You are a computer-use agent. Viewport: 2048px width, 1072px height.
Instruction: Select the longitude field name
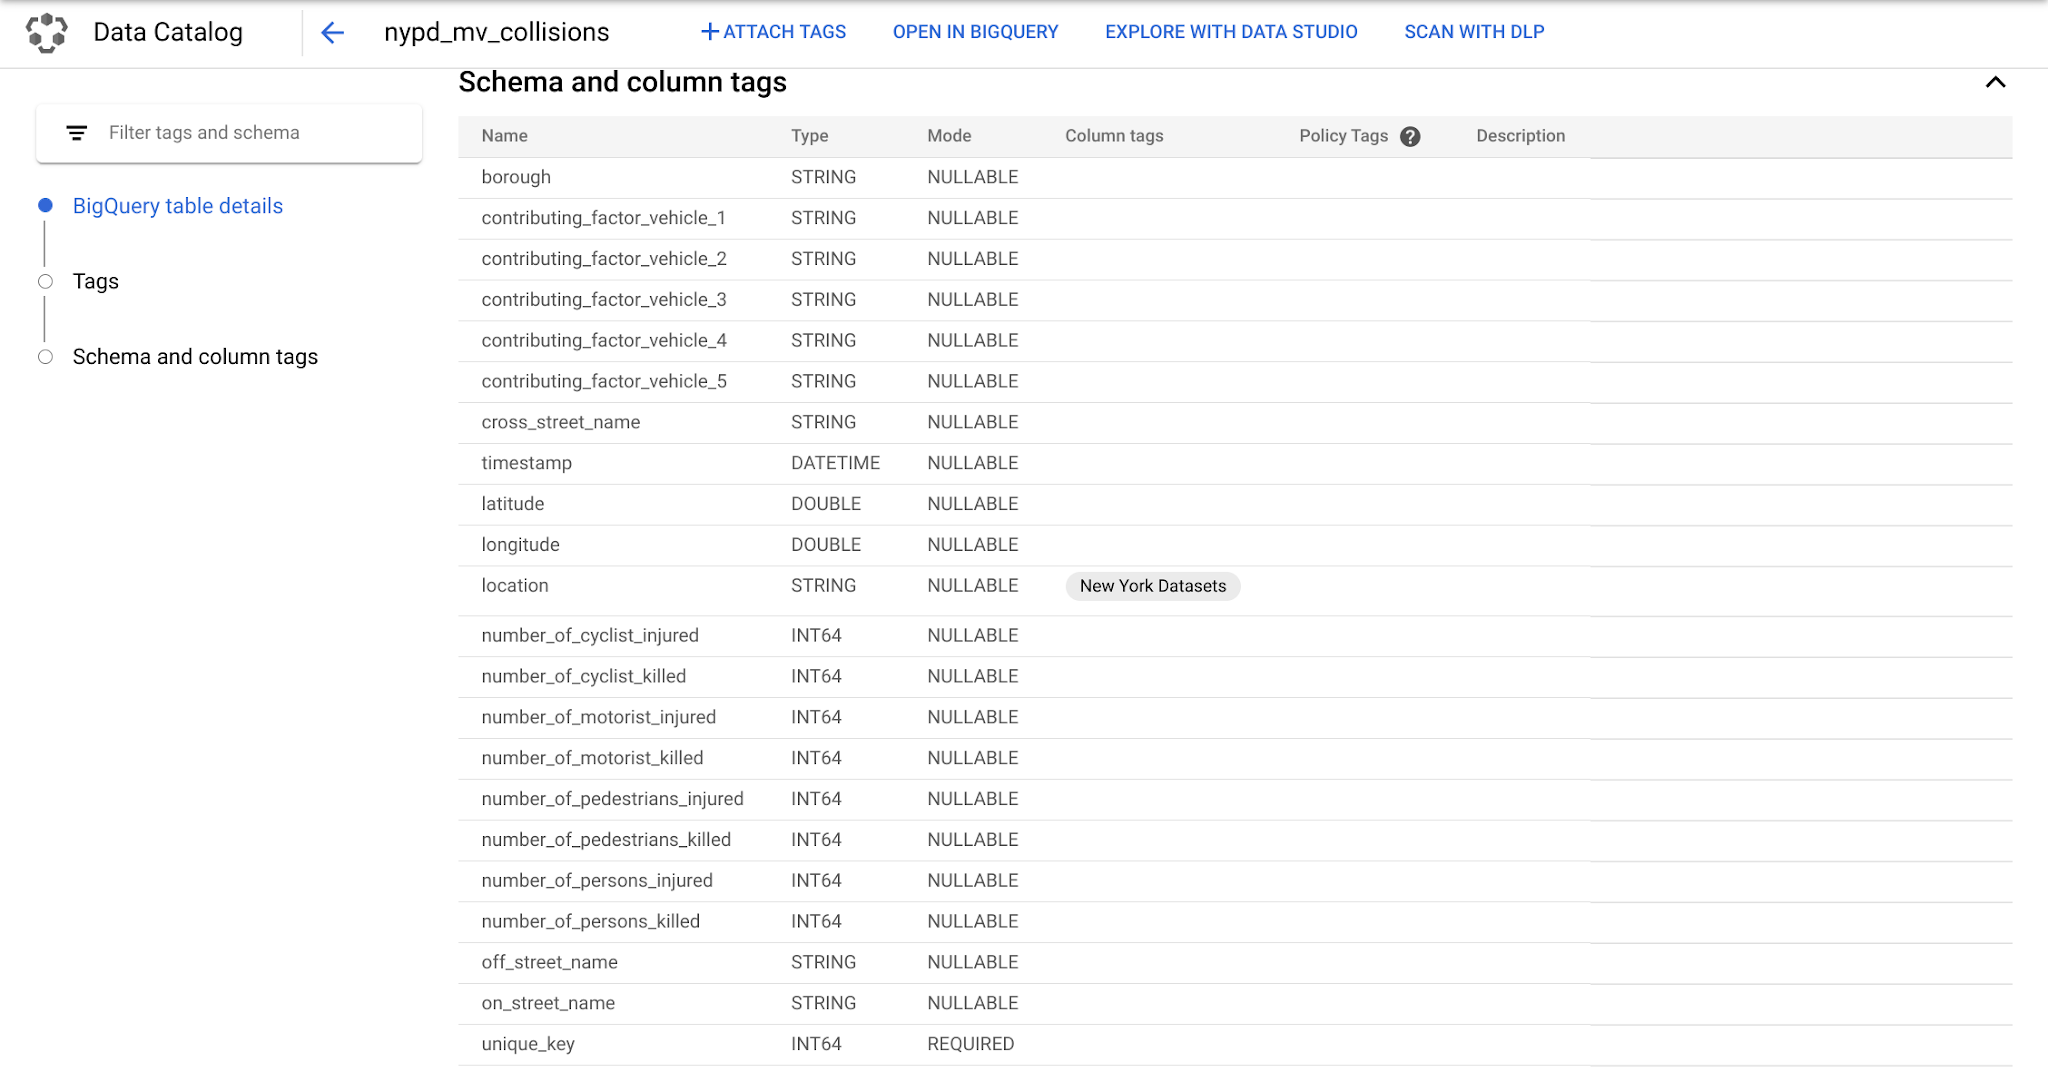tap(520, 545)
